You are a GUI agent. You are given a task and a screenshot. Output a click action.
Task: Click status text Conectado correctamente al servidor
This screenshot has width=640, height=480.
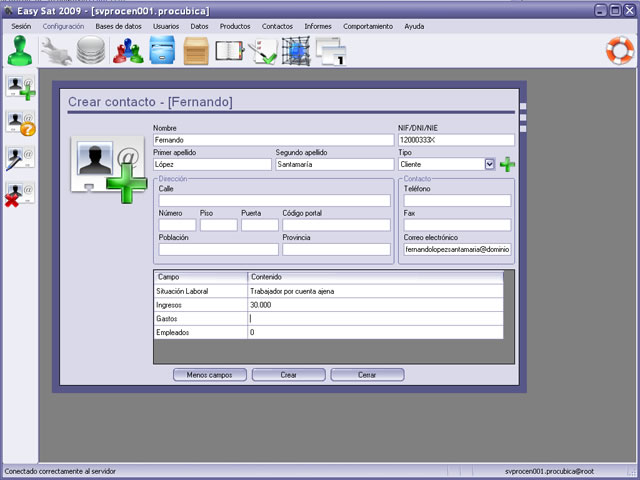pos(60,471)
